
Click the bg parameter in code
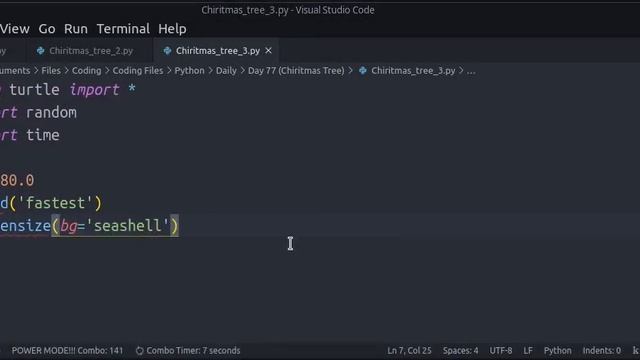pos(69,226)
